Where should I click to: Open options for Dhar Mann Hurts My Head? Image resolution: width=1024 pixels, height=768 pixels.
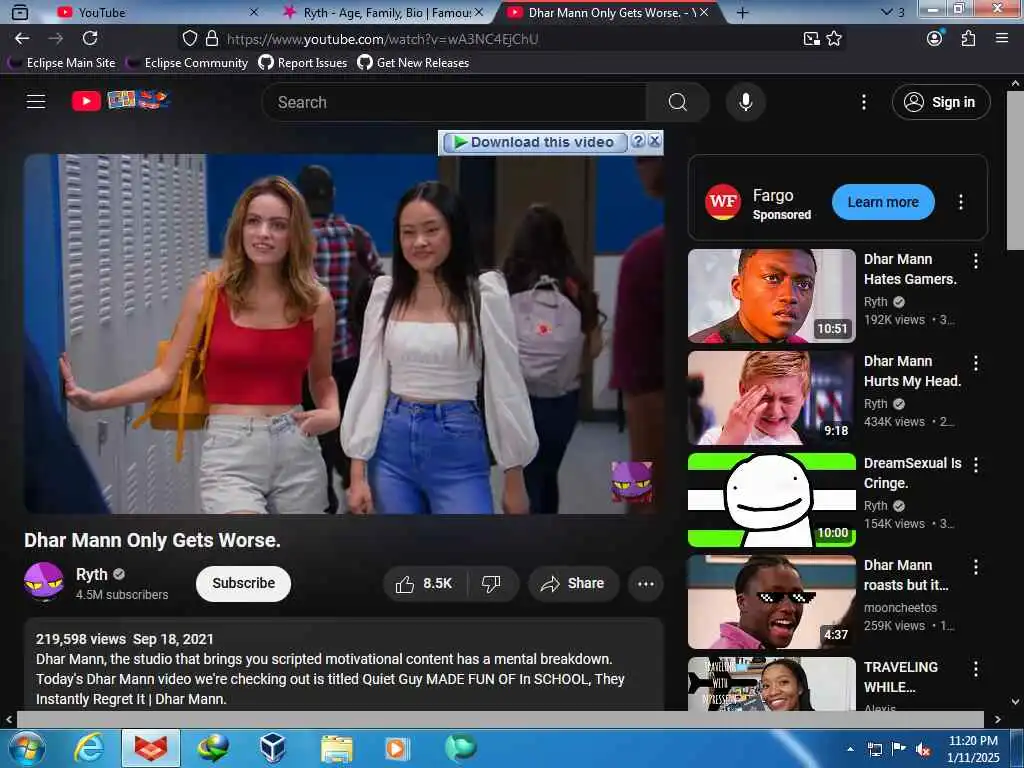pos(976,363)
